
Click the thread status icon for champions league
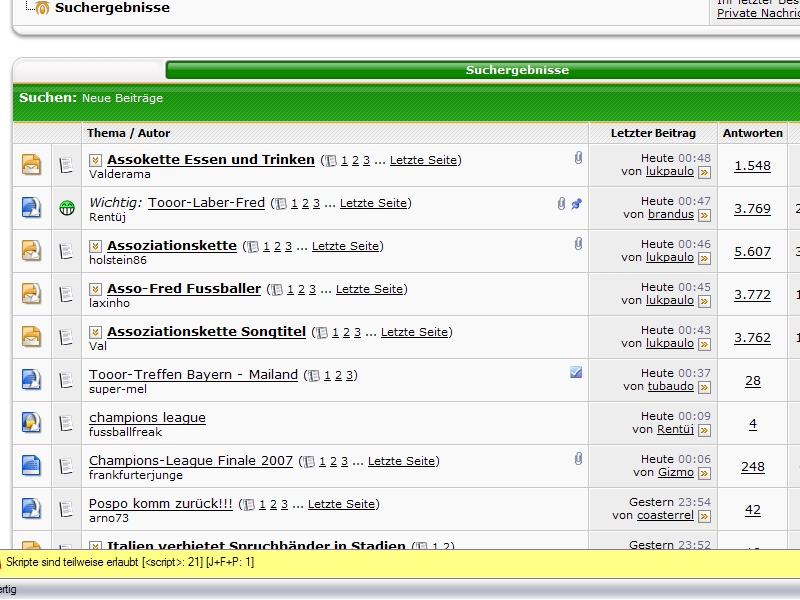(x=32, y=423)
